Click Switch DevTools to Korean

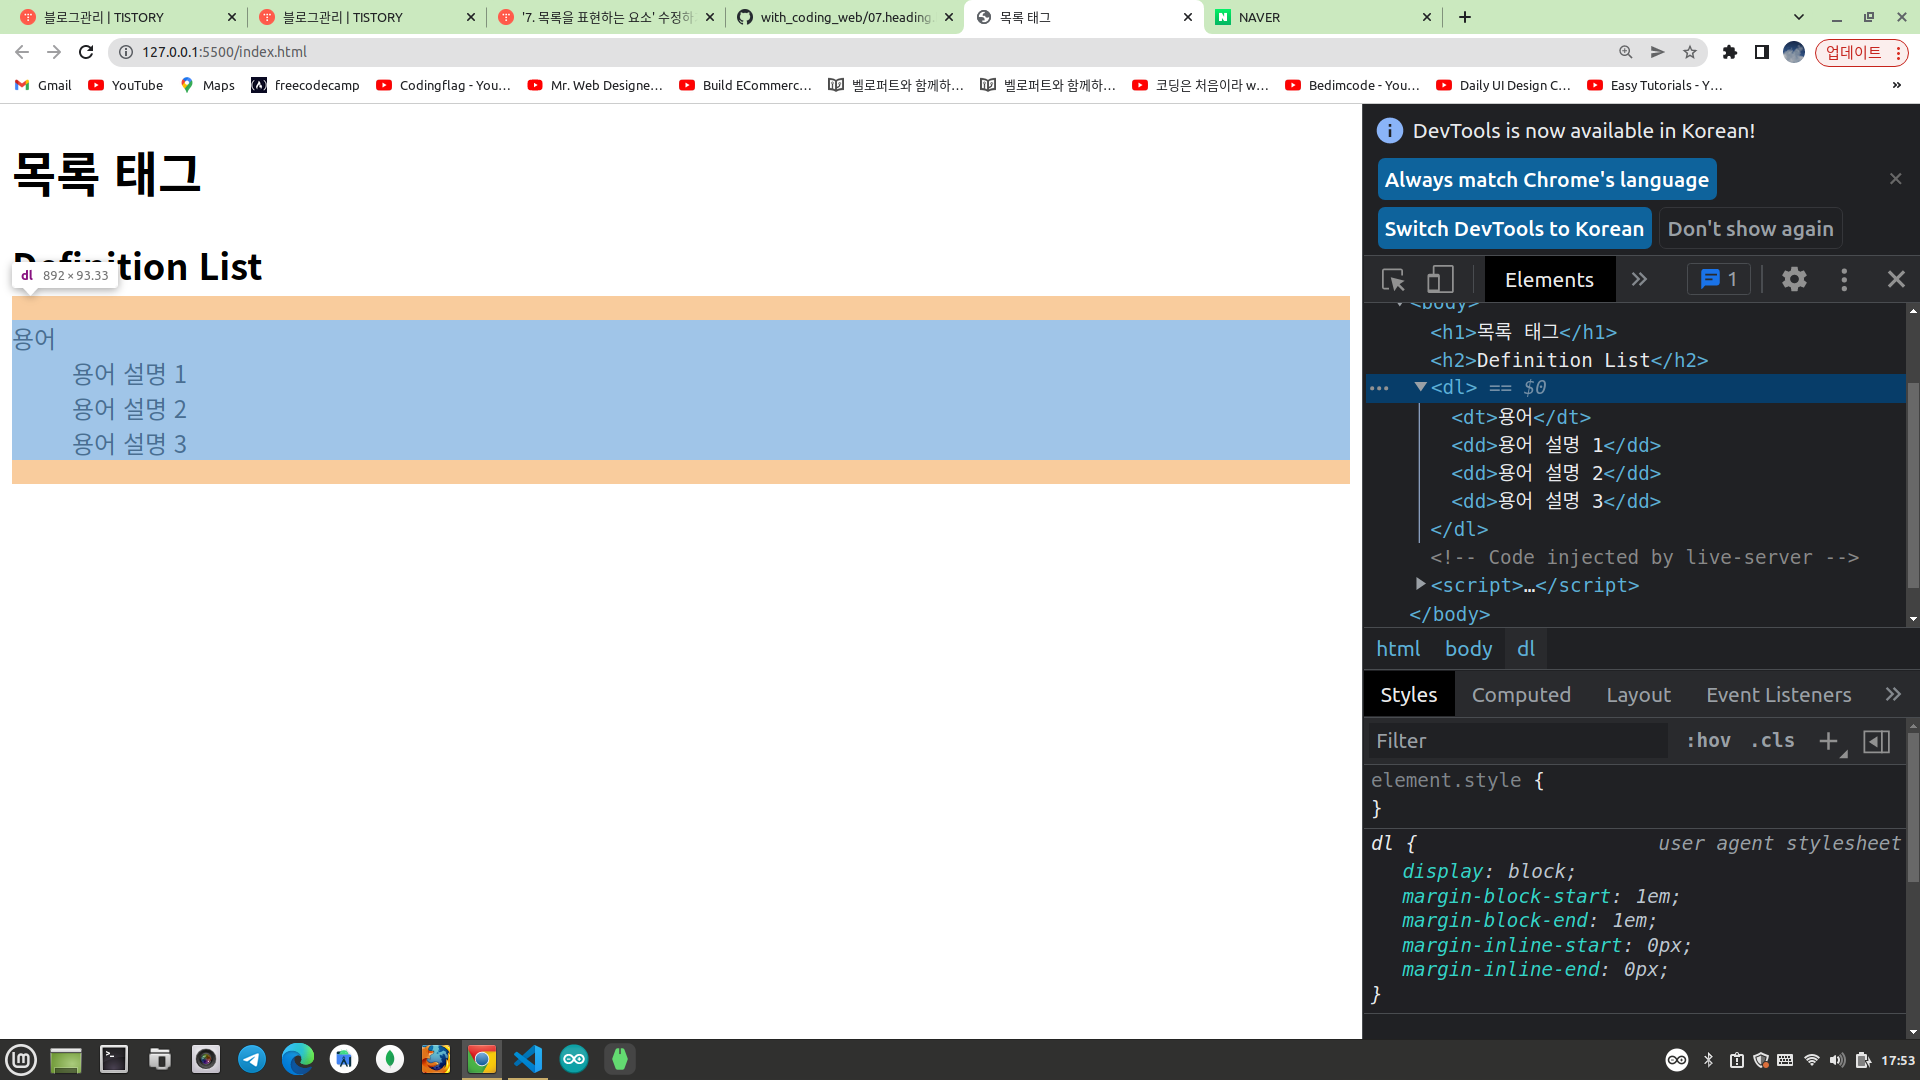(1514, 228)
